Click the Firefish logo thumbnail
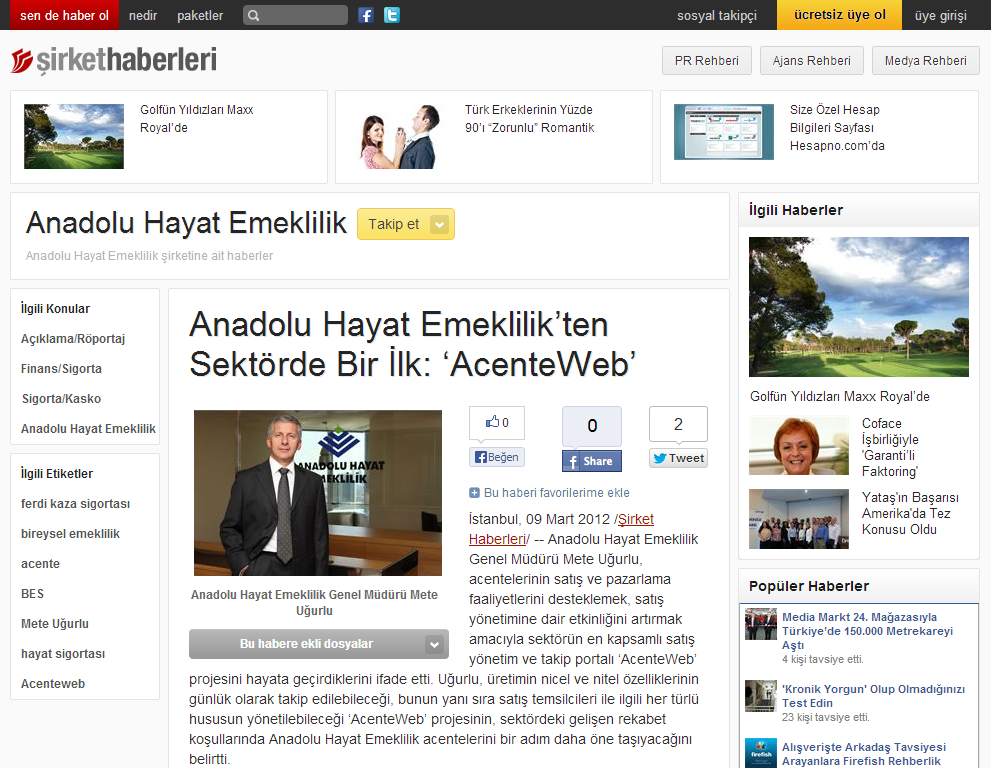Image resolution: width=991 pixels, height=768 pixels. tap(761, 753)
